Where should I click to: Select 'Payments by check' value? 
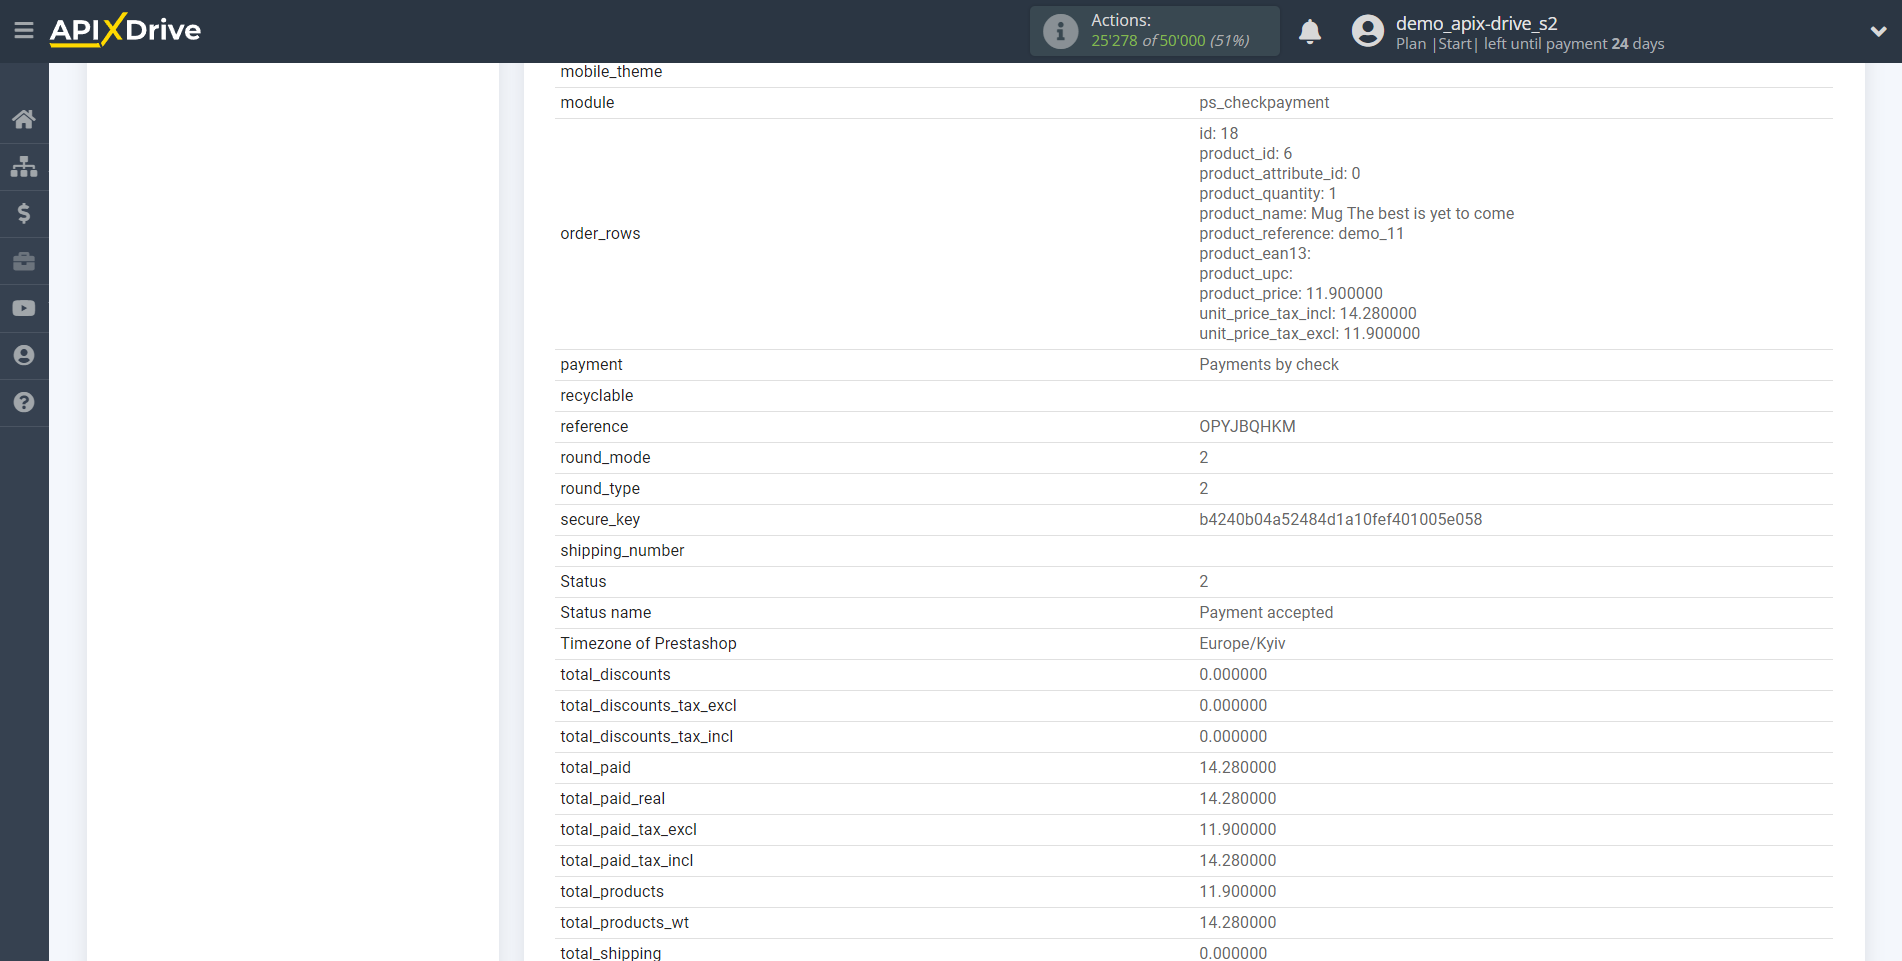[x=1268, y=364]
